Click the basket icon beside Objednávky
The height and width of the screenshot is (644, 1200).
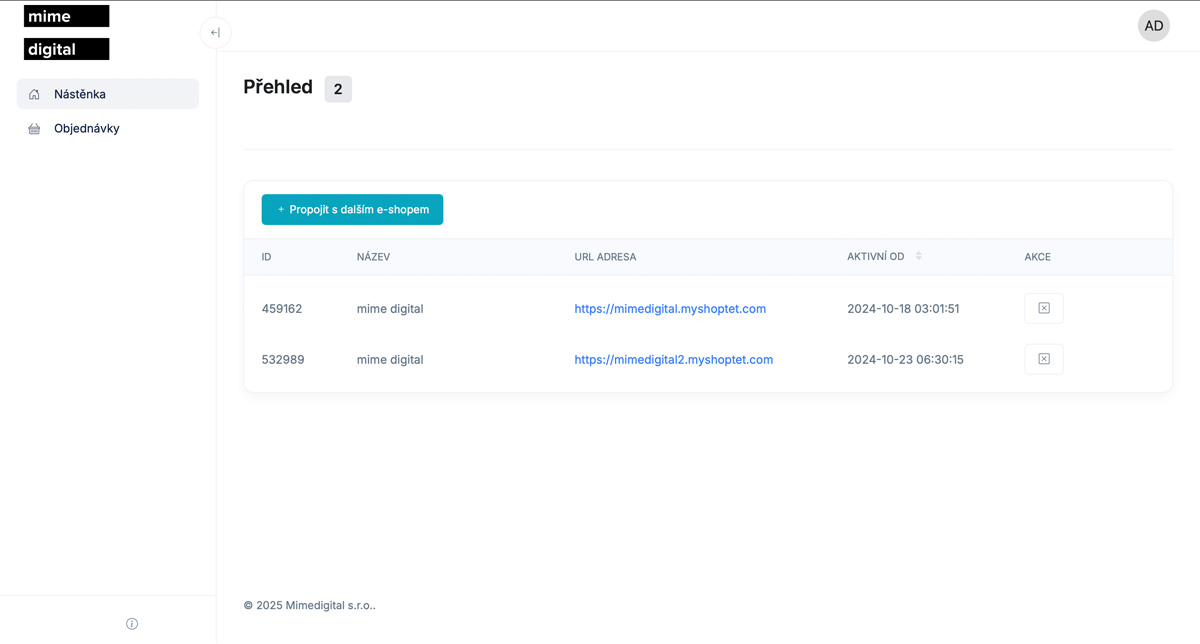(x=34, y=129)
